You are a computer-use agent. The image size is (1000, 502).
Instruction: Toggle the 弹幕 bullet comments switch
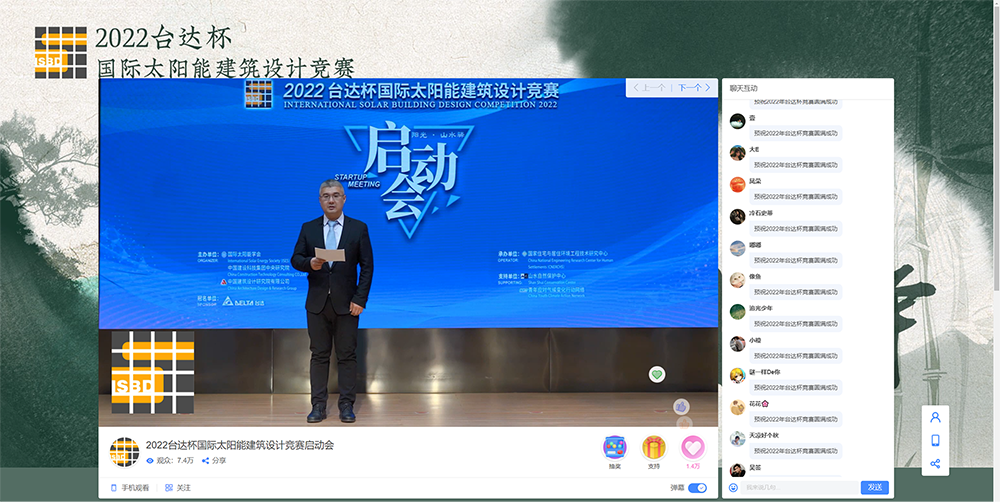(698, 488)
